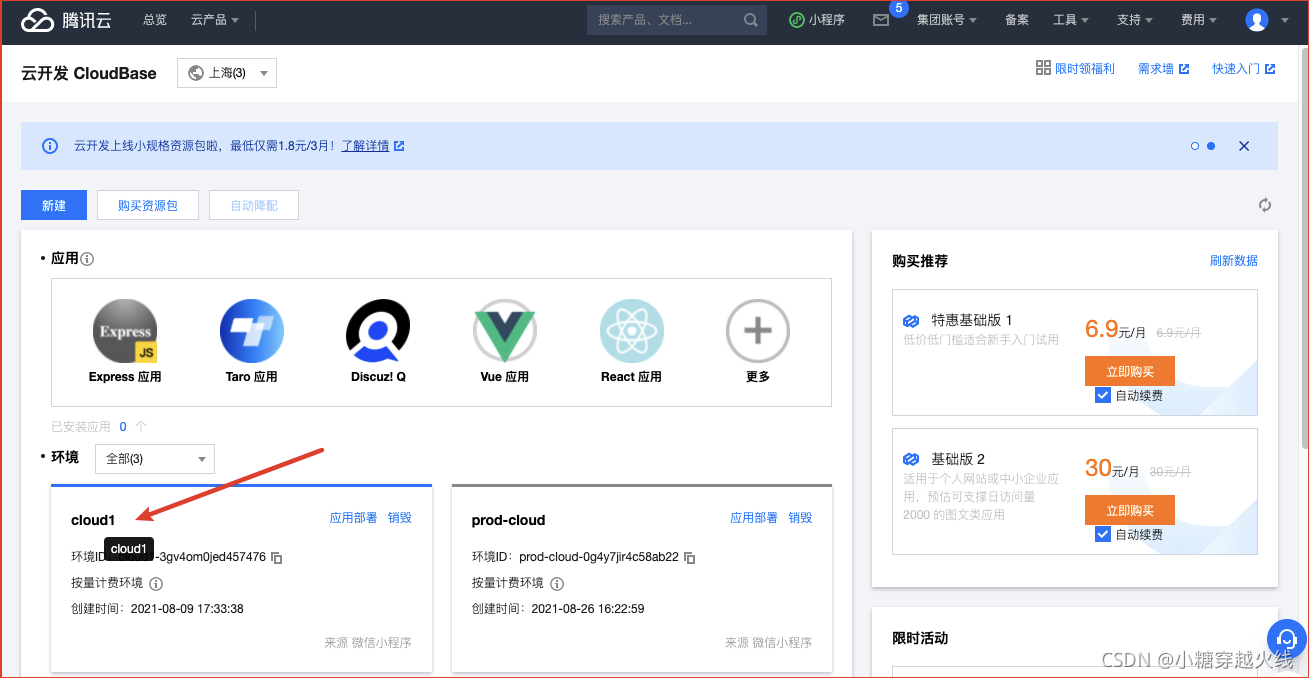Screen dimensions: 1309x678
Task: Open the Tencent Cloud logo home
Action: click(x=66, y=20)
